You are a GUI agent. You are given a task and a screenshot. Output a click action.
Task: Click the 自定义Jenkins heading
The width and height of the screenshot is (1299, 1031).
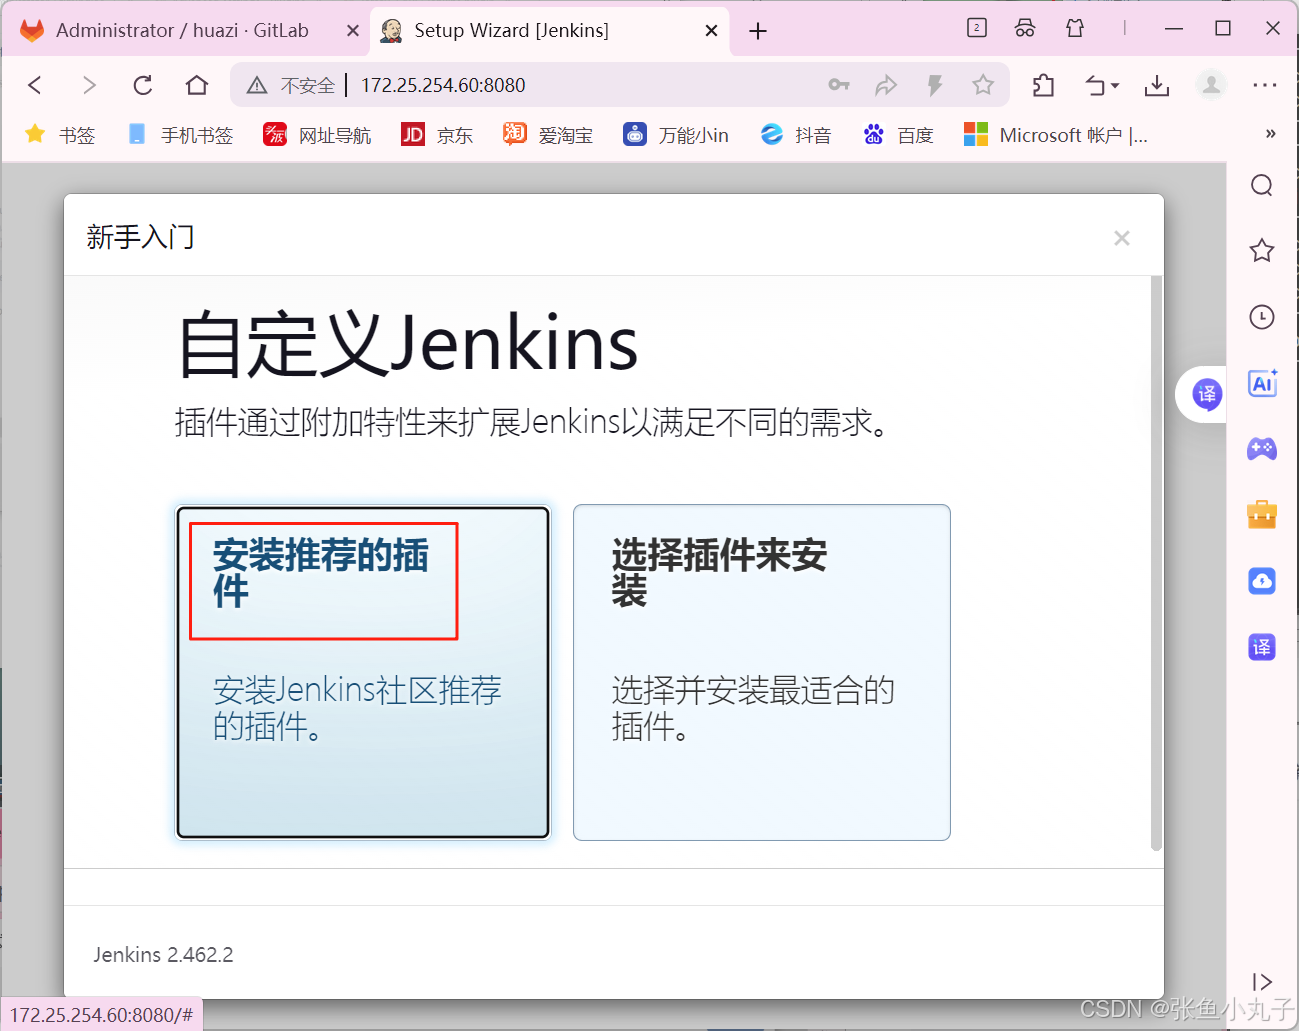(408, 343)
